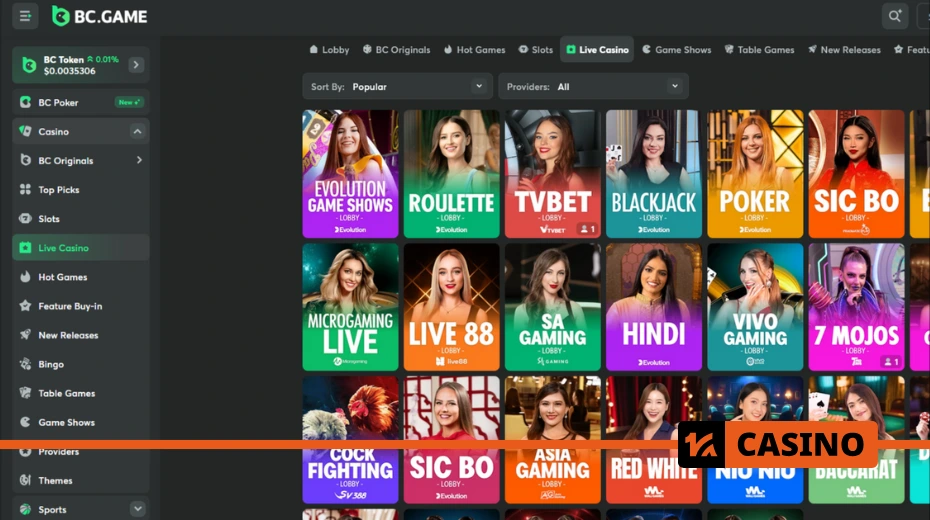Click the Hot Games flame tab icon

[x=448, y=49]
